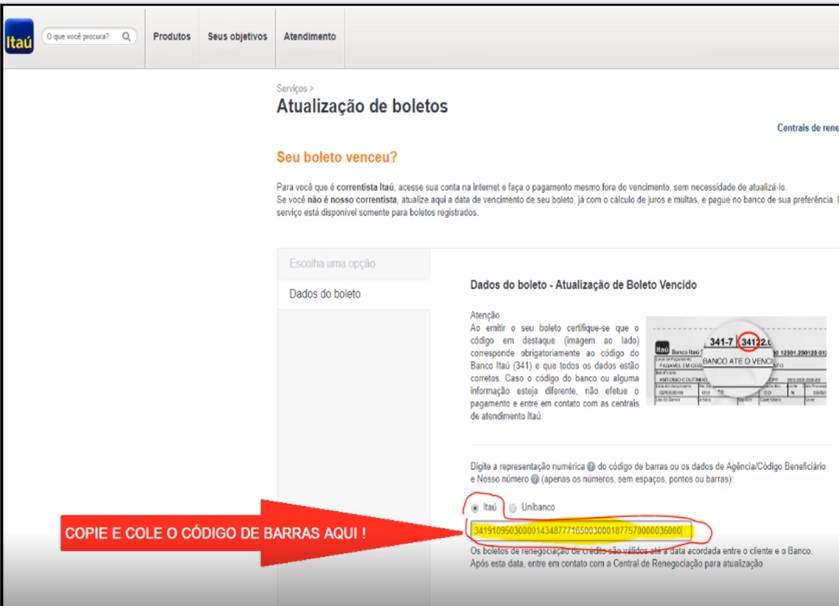Click the barcode number input field

(581, 531)
